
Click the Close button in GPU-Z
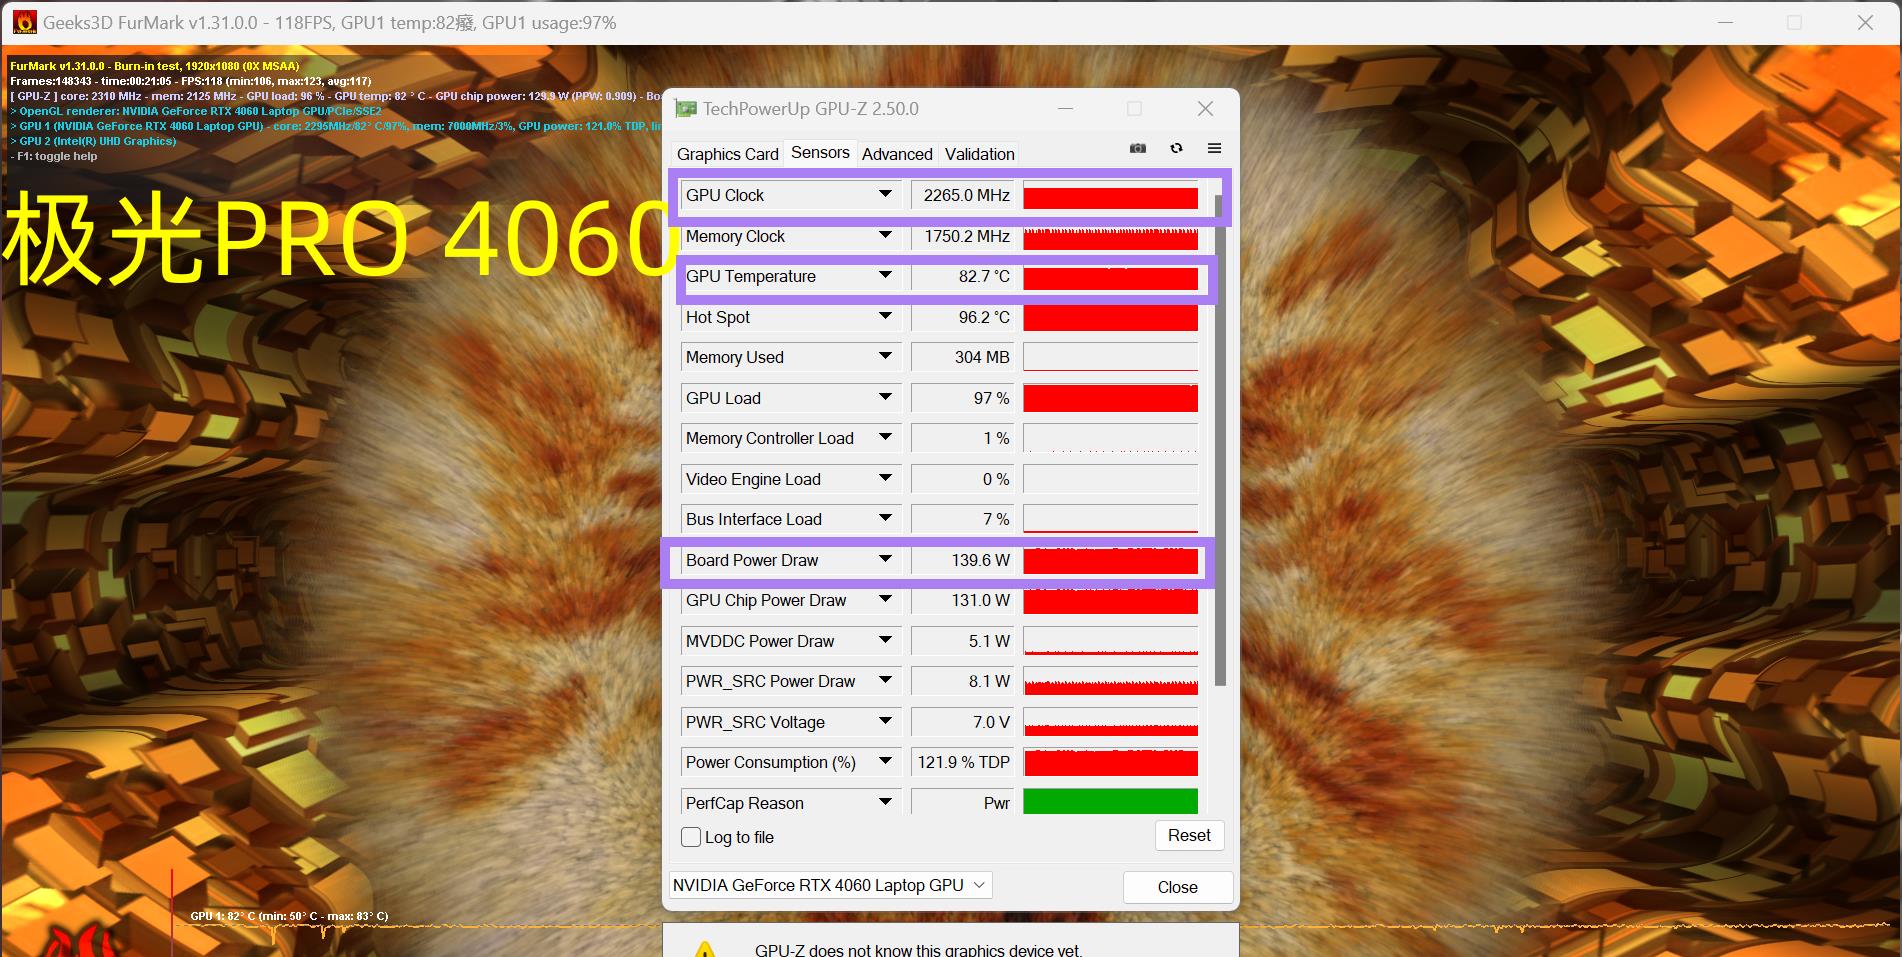click(x=1177, y=887)
